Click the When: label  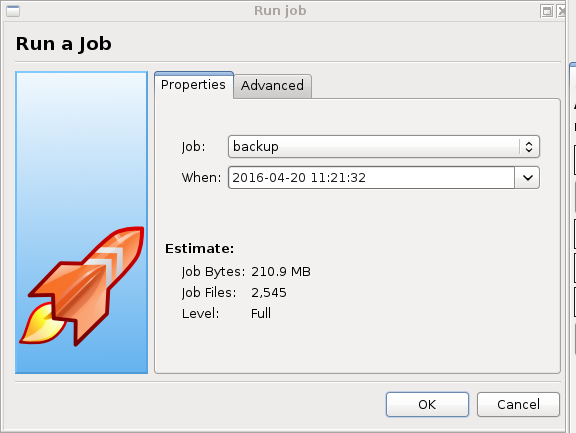click(x=202, y=178)
